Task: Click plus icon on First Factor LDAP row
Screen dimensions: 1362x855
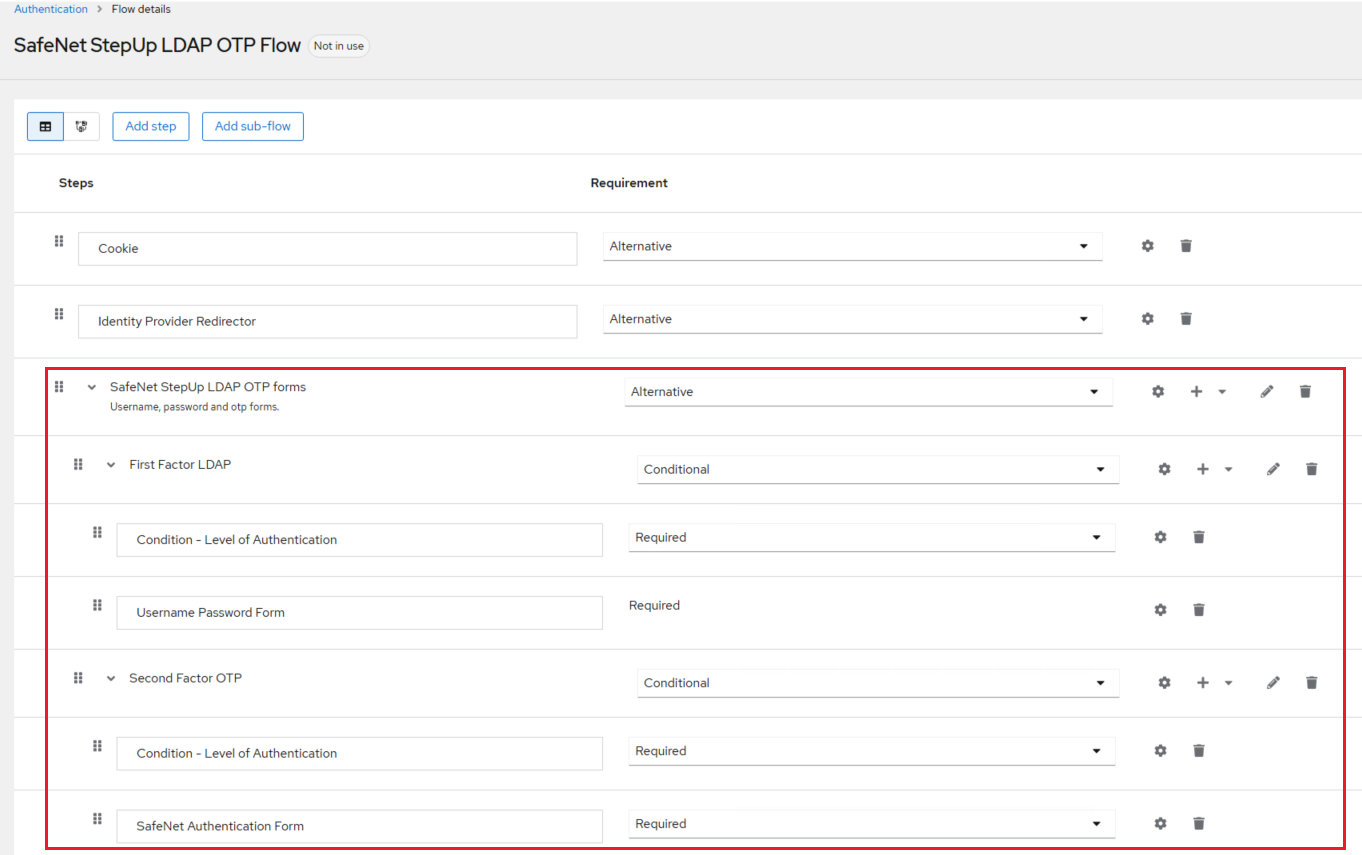Action: [x=1203, y=469]
